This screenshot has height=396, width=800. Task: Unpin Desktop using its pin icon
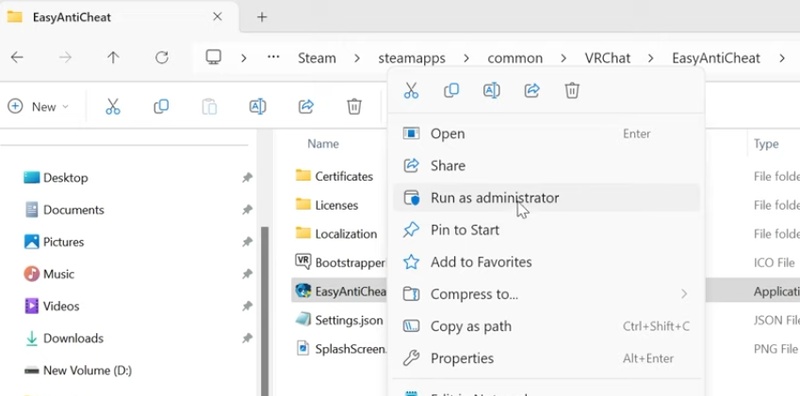point(247,178)
